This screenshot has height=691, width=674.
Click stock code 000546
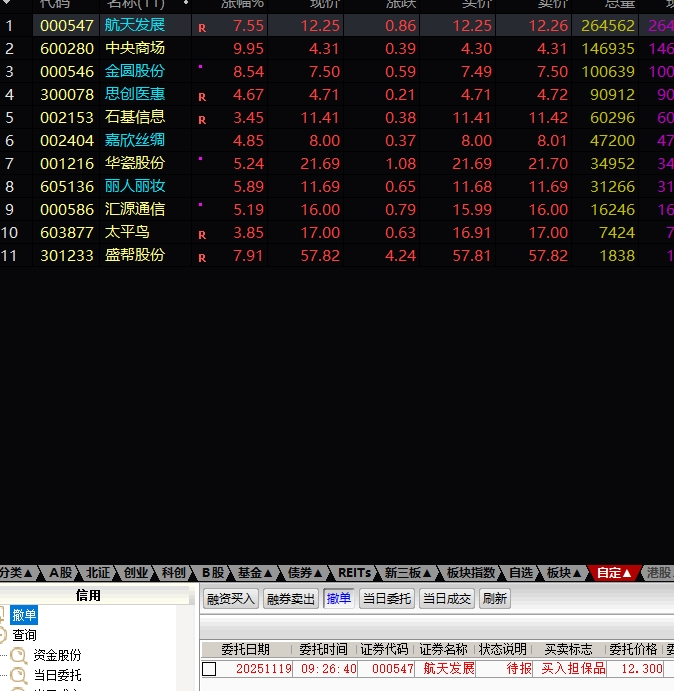point(67,71)
